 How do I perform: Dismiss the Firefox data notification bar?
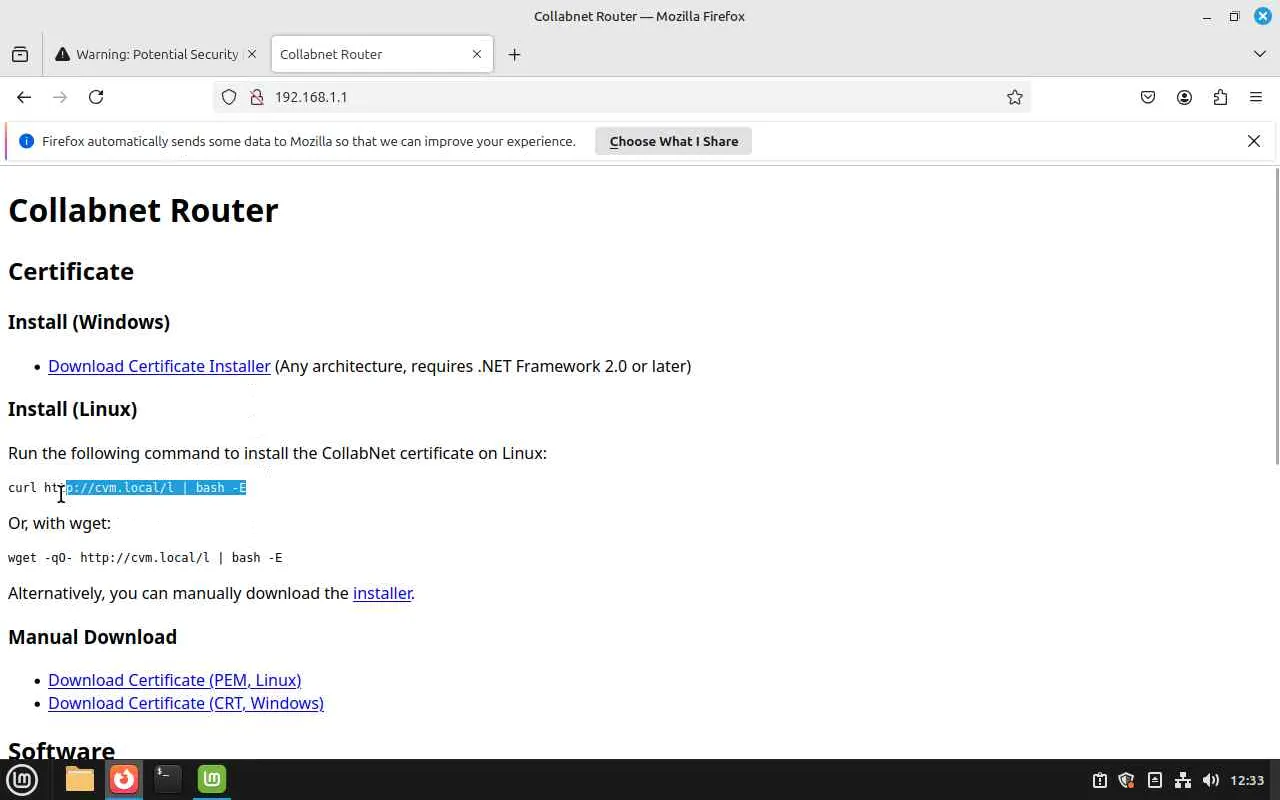(1254, 141)
